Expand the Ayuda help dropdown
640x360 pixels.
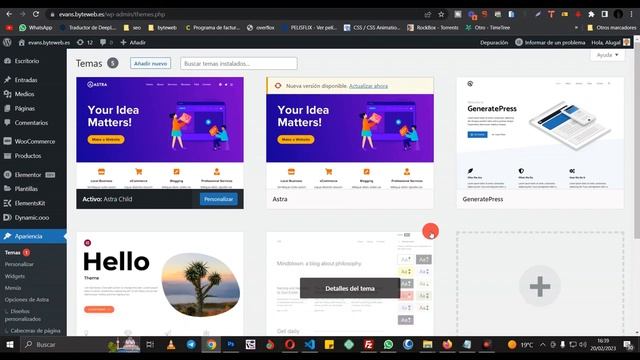point(607,55)
